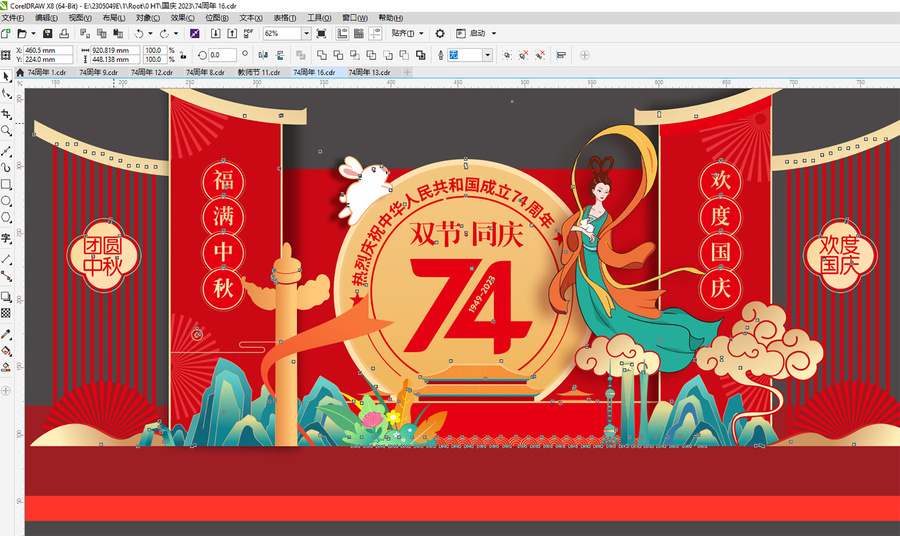Select the Zoom magnifier tool
The image size is (900, 536).
(x=6, y=131)
